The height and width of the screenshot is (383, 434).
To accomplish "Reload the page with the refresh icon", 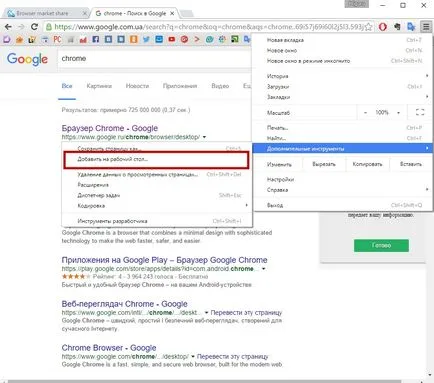I will [x=34, y=27].
